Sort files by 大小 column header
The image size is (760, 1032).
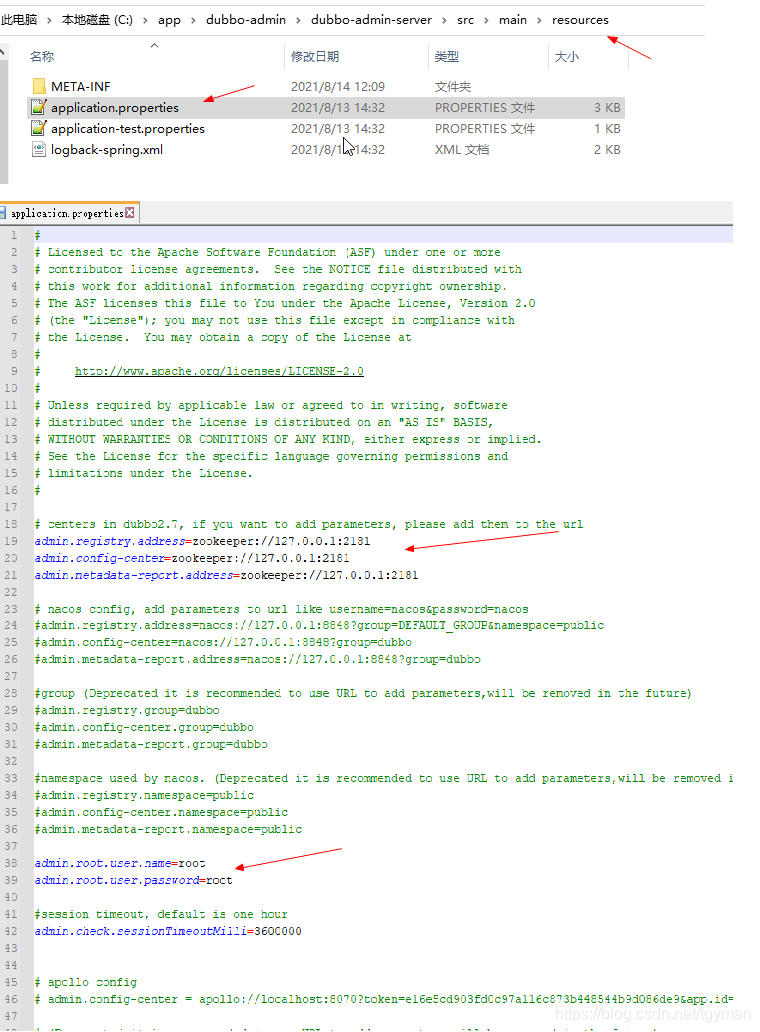[x=567, y=57]
